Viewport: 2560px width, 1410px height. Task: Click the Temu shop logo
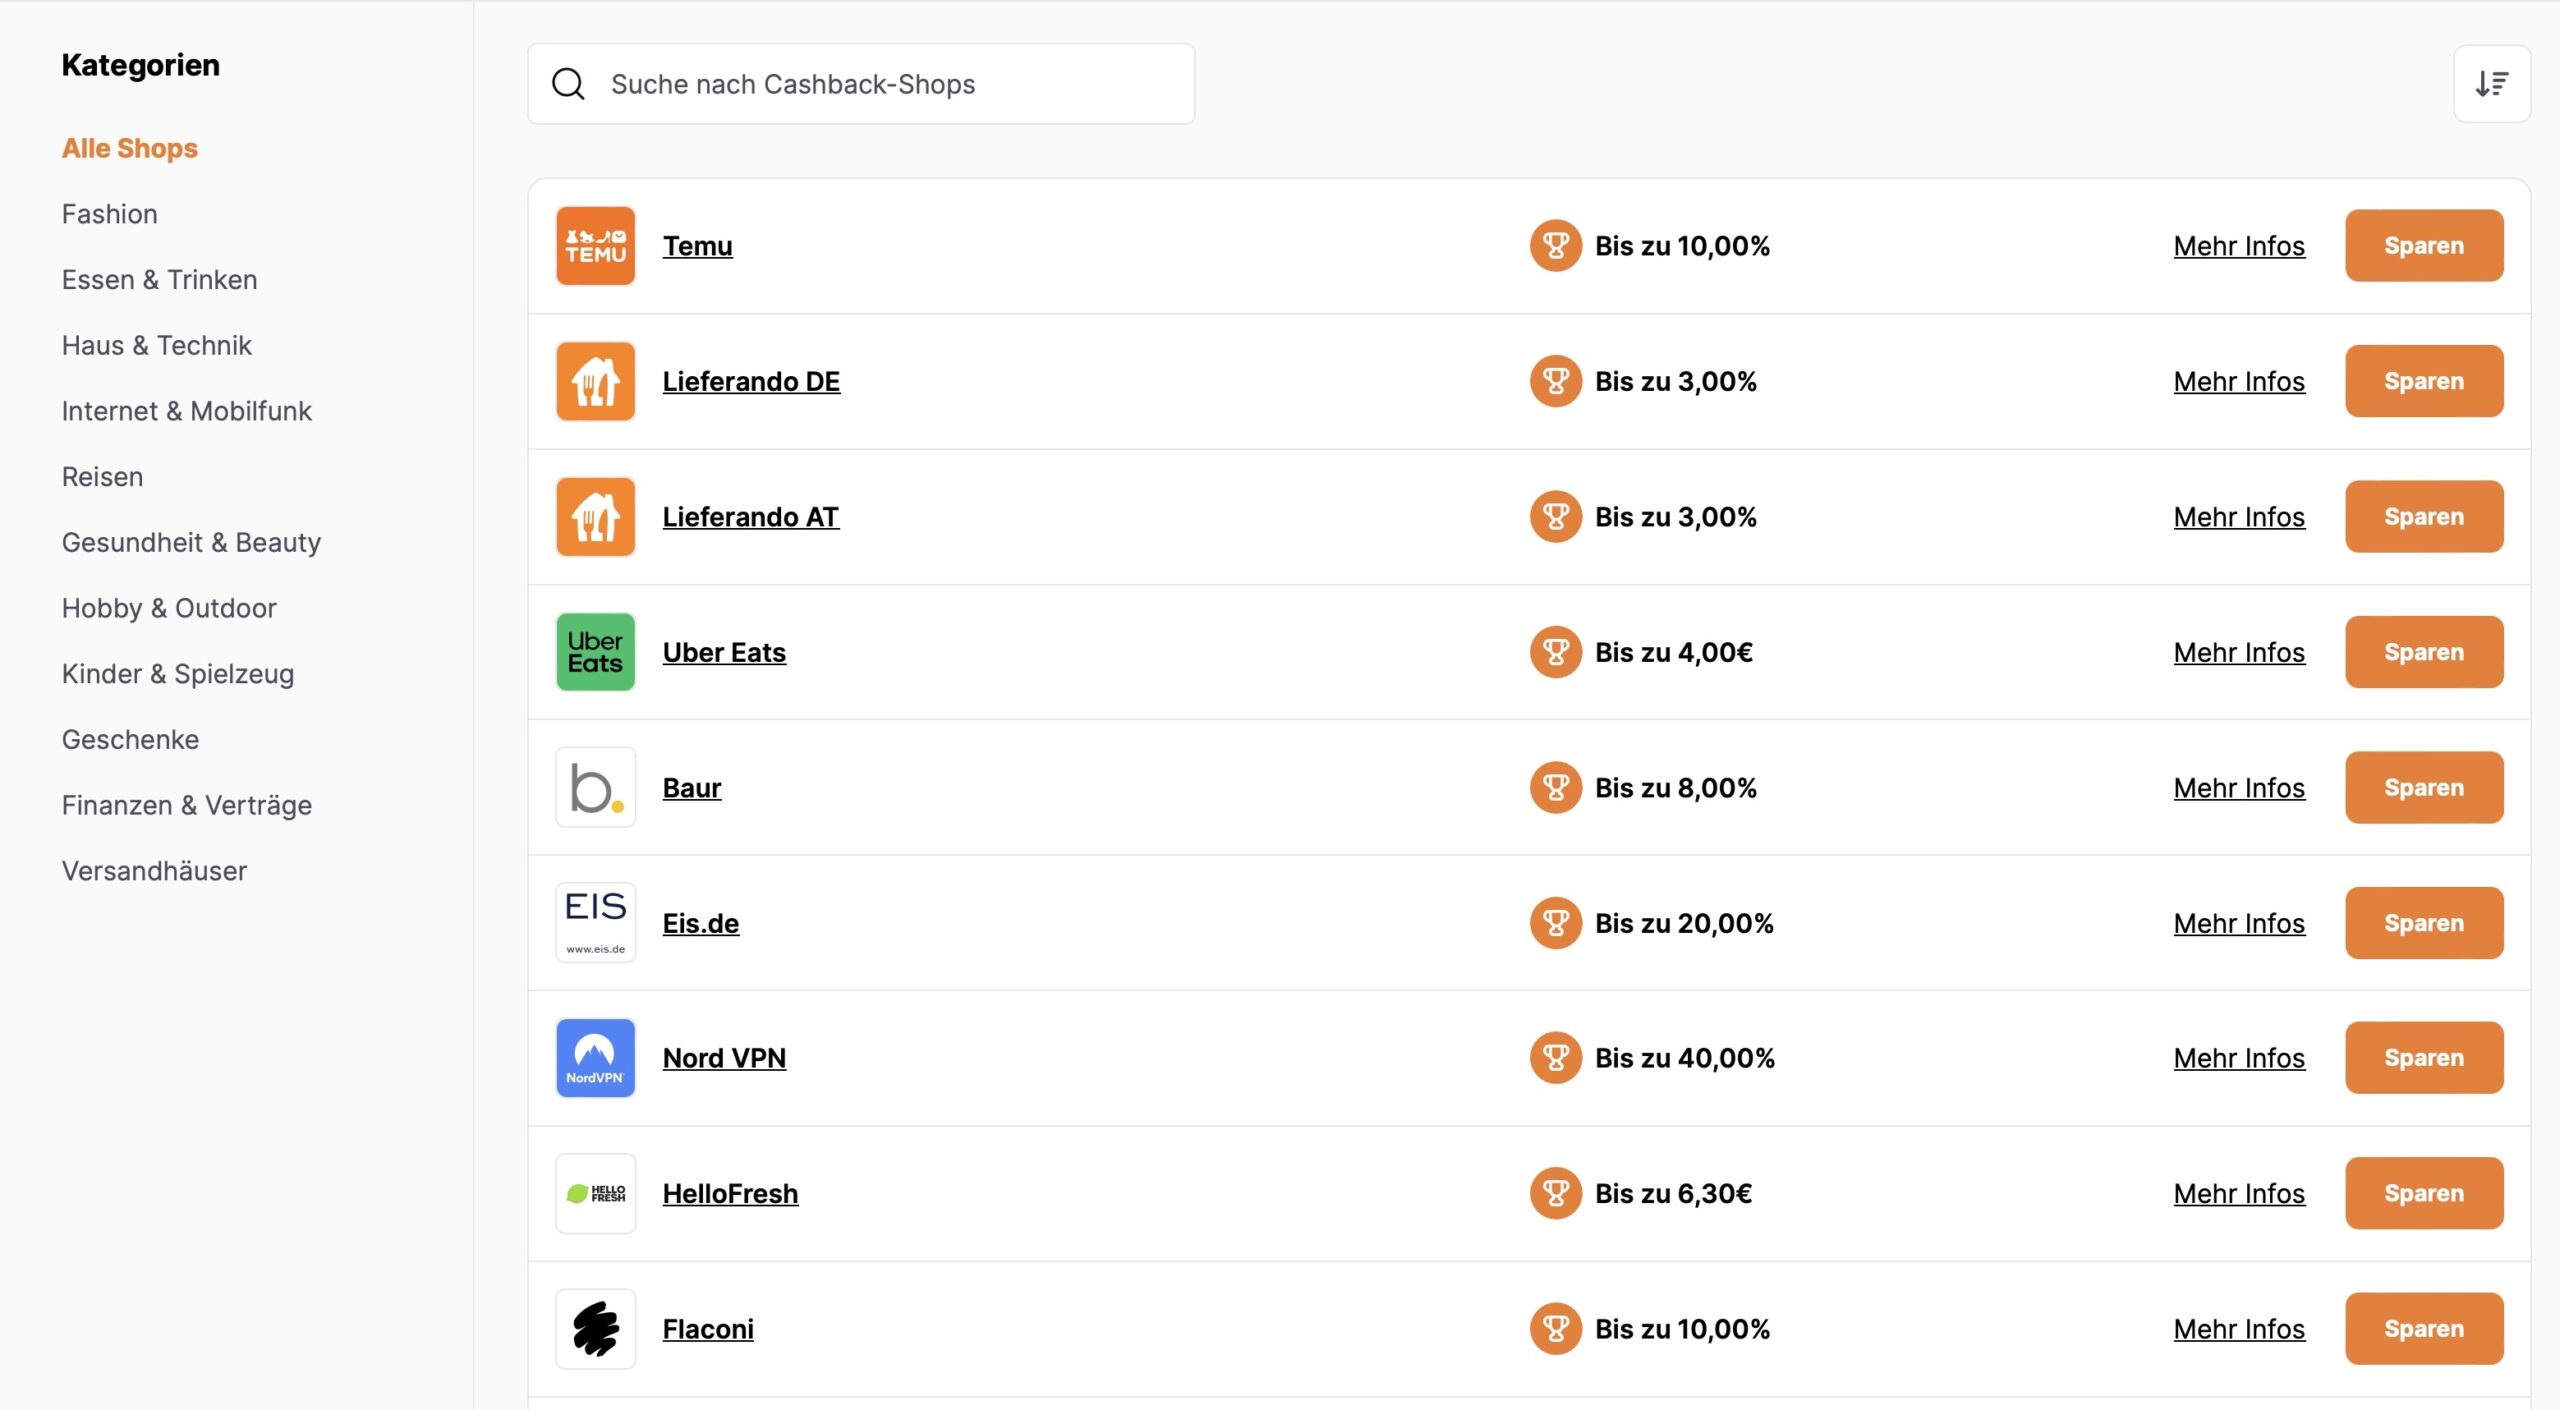595,246
